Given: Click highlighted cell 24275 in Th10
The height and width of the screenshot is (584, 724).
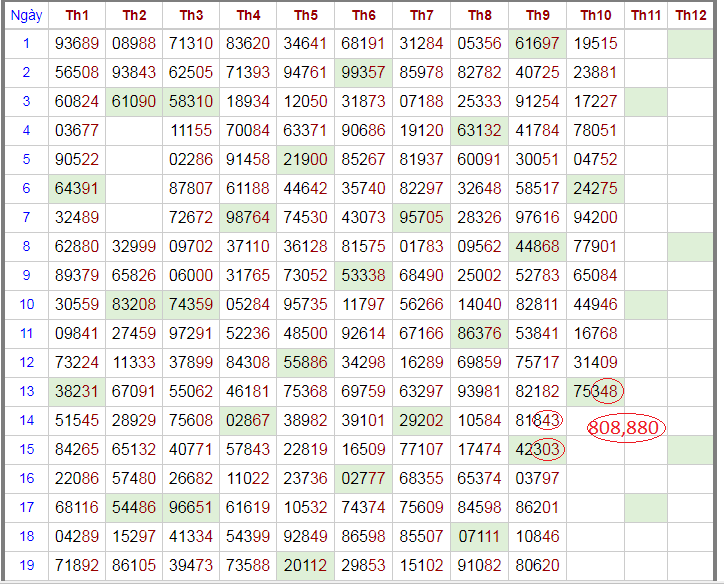Looking at the screenshot, I should [x=595, y=188].
